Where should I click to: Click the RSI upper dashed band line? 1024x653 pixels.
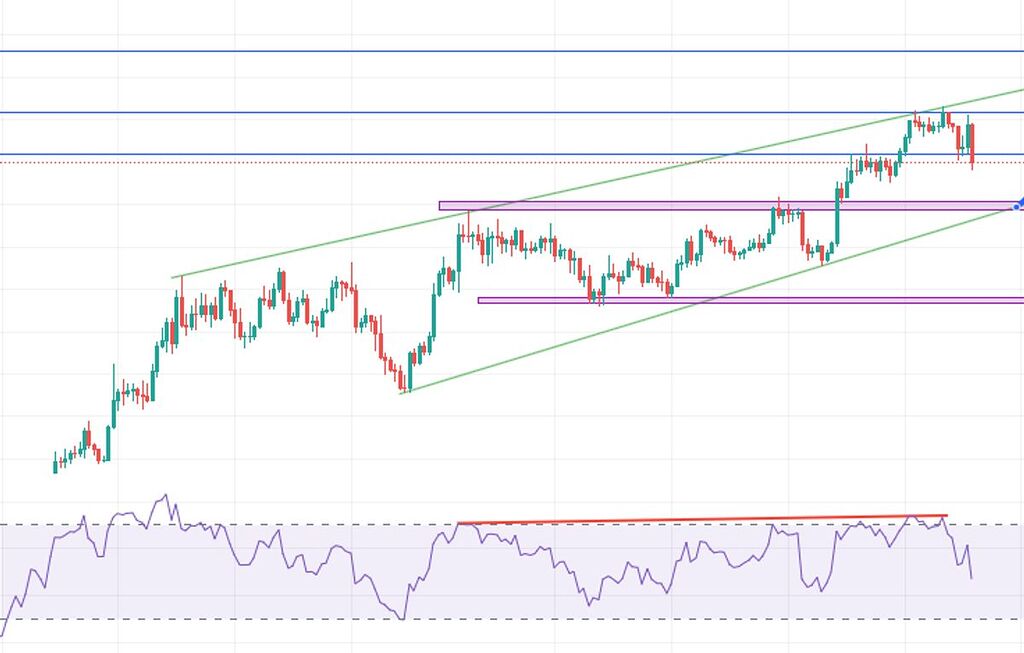tap(300, 525)
